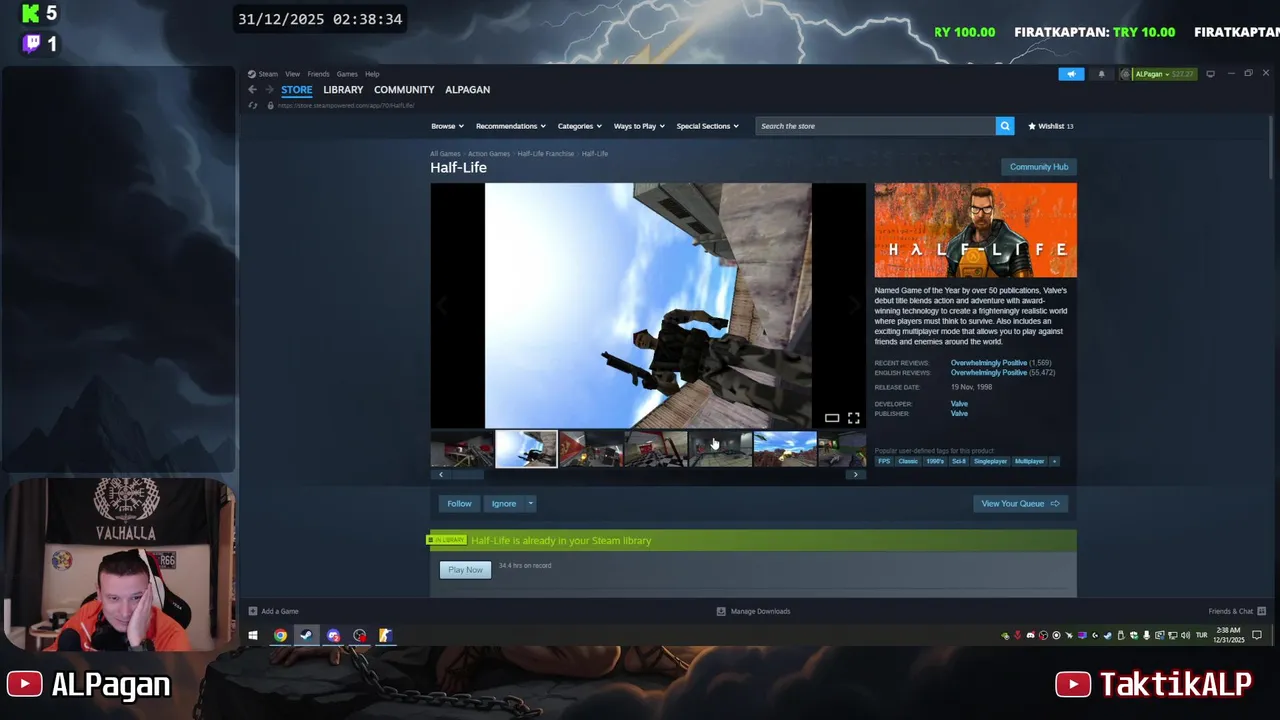
Task: Expand the Ways to Play dropdown
Action: tap(638, 126)
